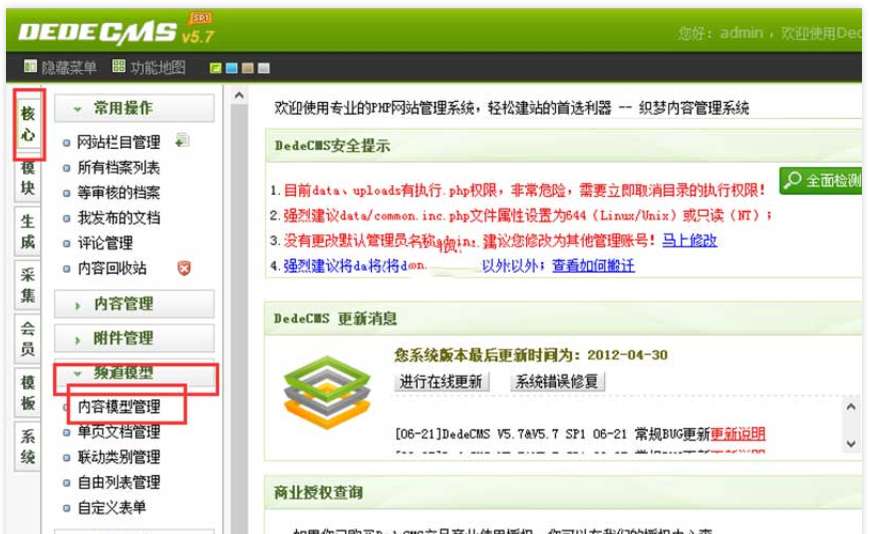Open 我发布的文档

tap(119, 218)
